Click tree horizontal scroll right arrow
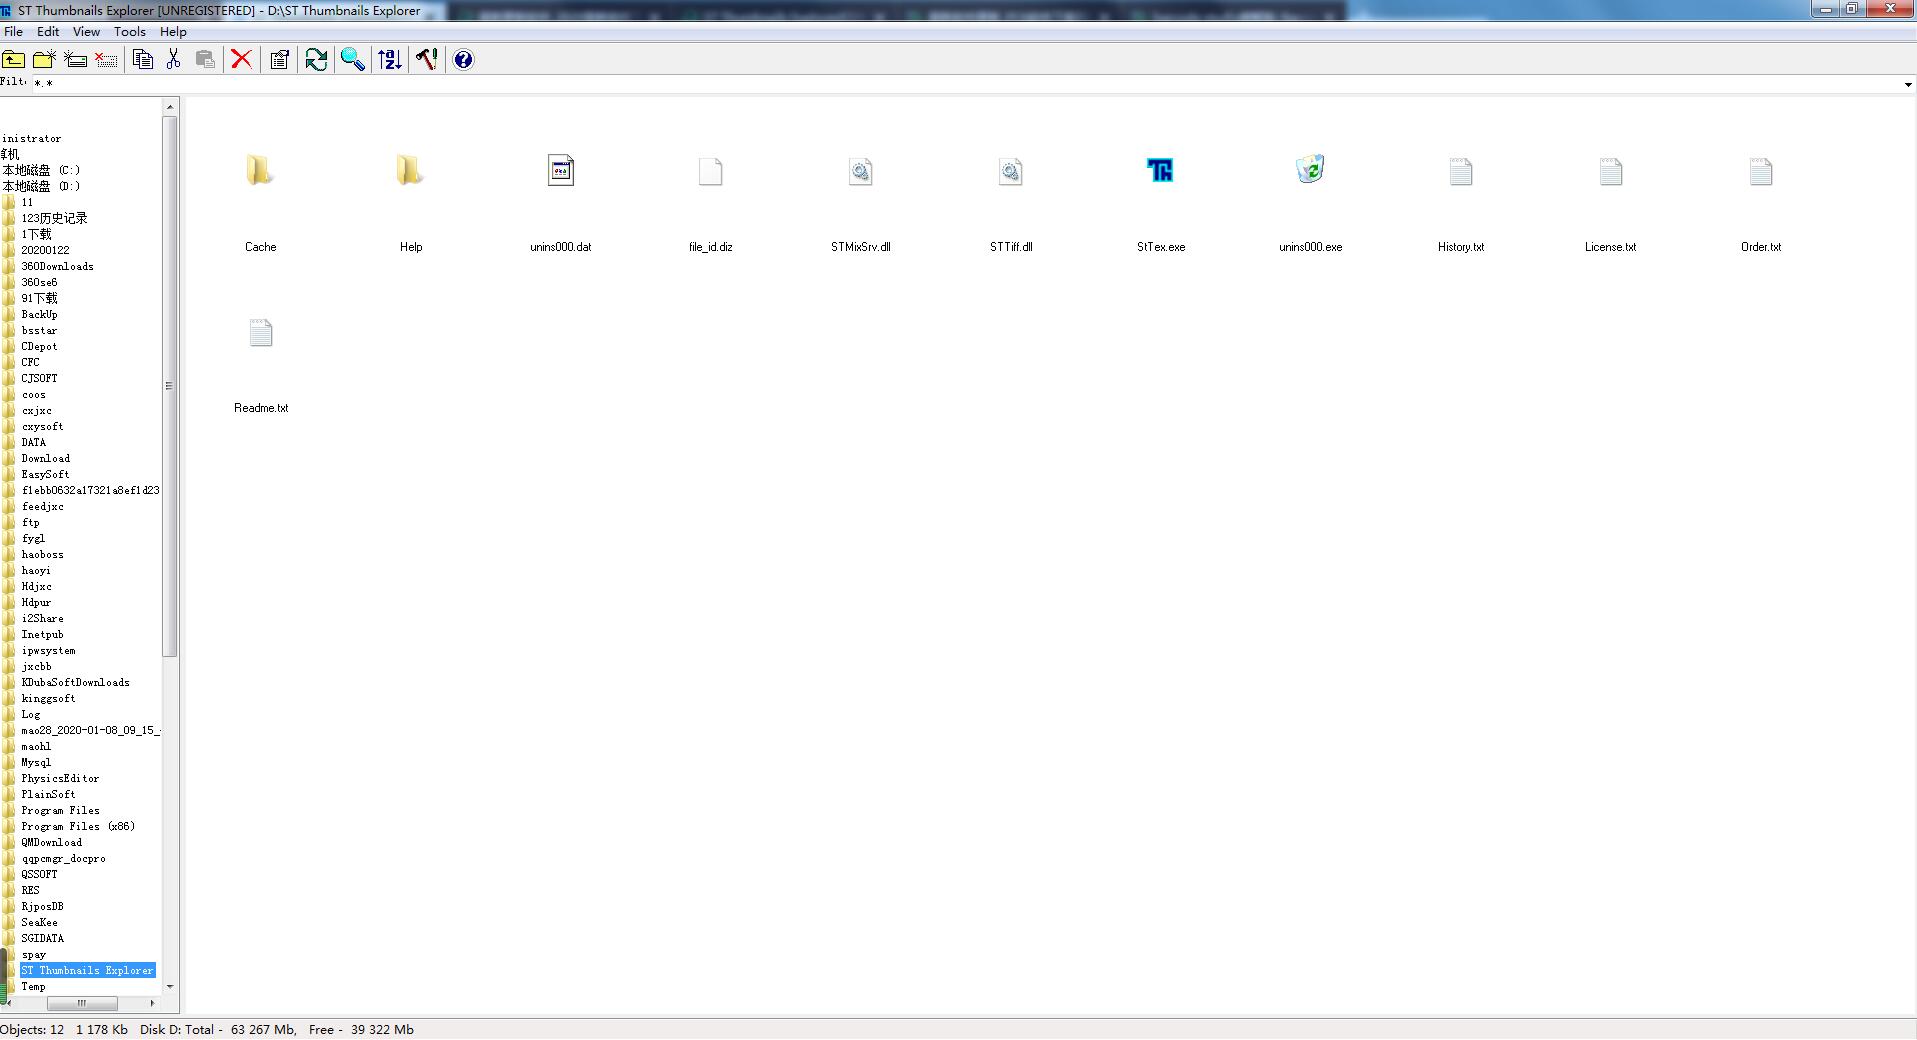Image resolution: width=1917 pixels, height=1040 pixels. [152, 1003]
